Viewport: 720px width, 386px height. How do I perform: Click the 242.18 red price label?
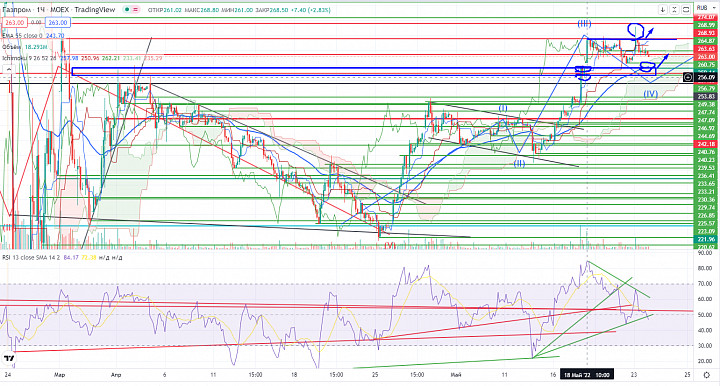pos(706,144)
